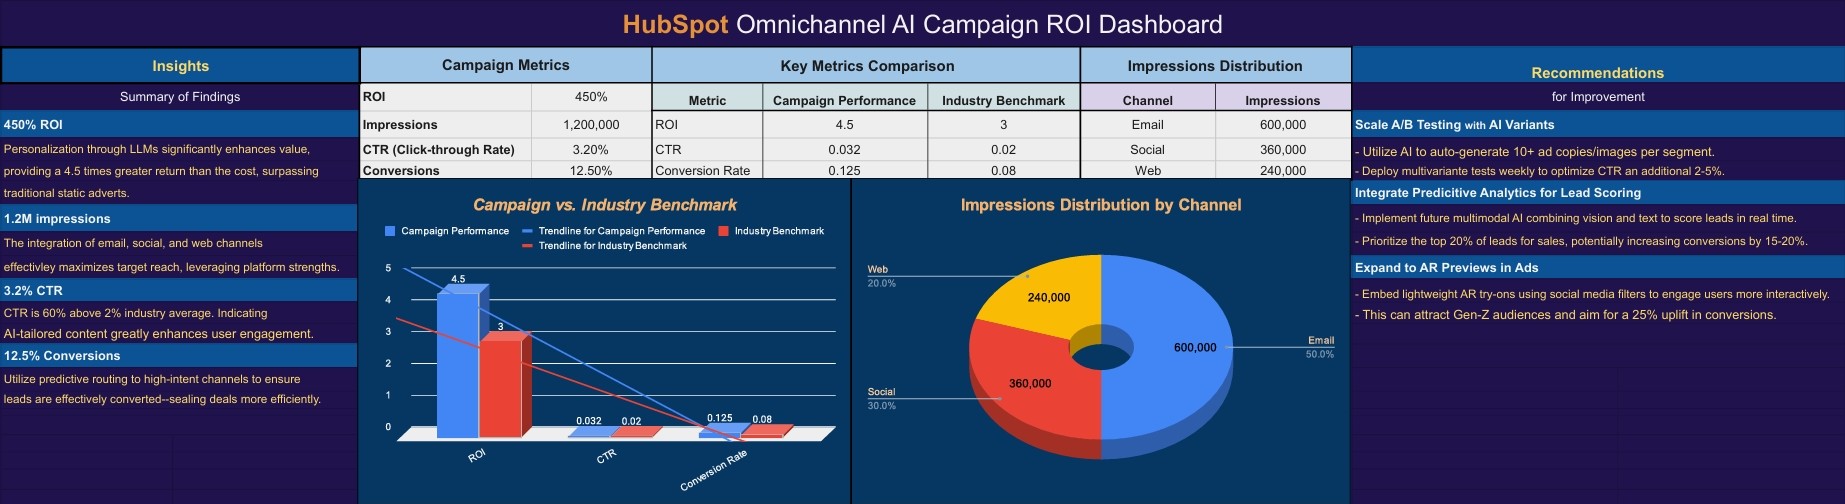Viewport: 1845px width, 504px height.
Task: Select the Email channel cell
Action: 1148,125
